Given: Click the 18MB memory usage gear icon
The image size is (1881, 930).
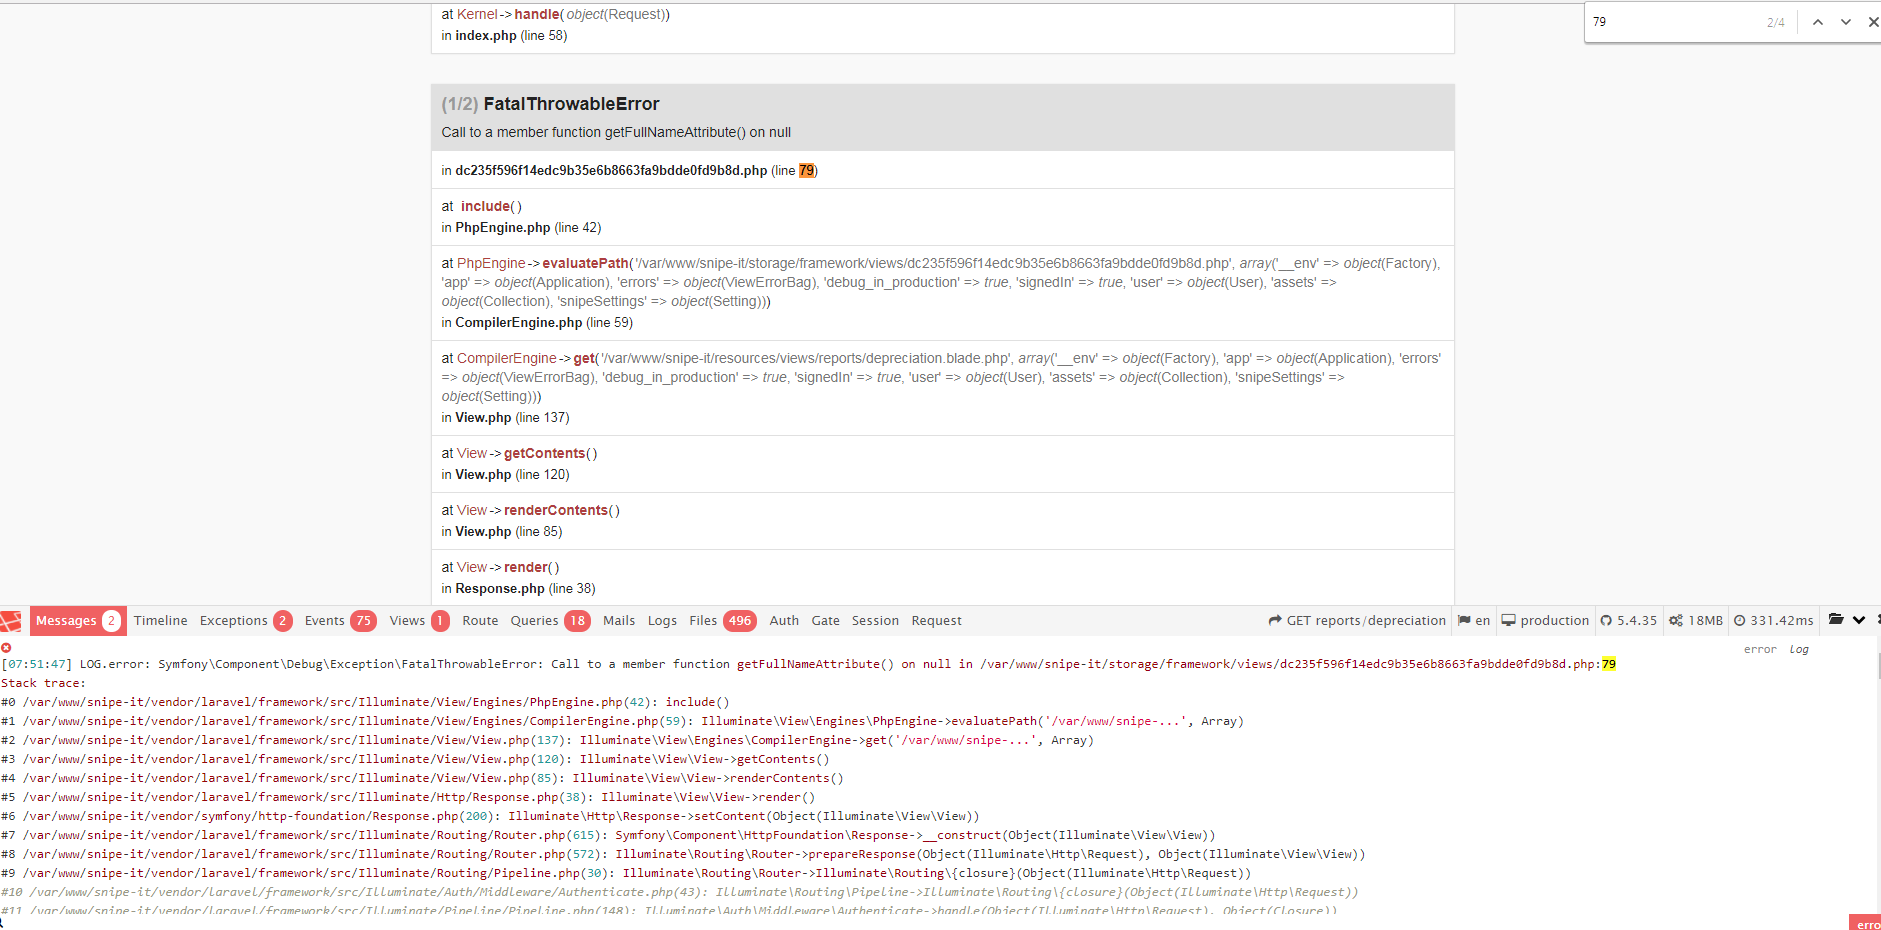Looking at the screenshot, I should (x=1675, y=620).
